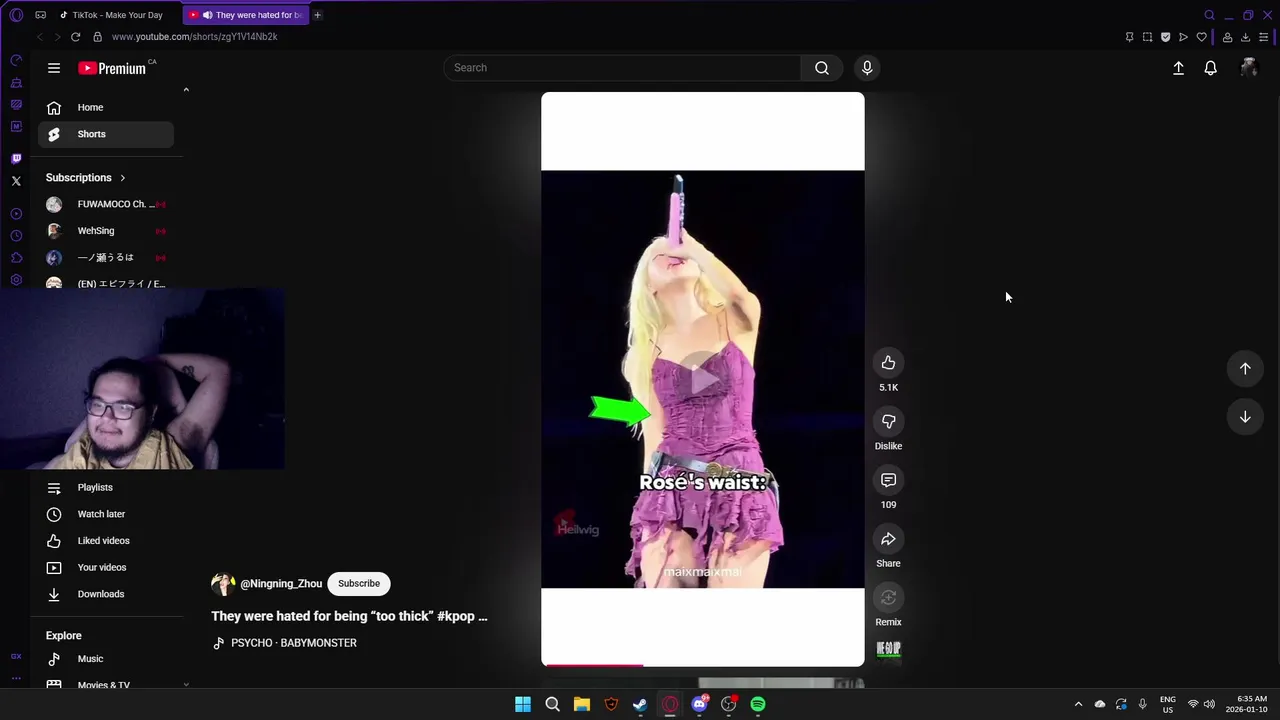Open comments for this Short
The image size is (1280, 720).
point(888,481)
